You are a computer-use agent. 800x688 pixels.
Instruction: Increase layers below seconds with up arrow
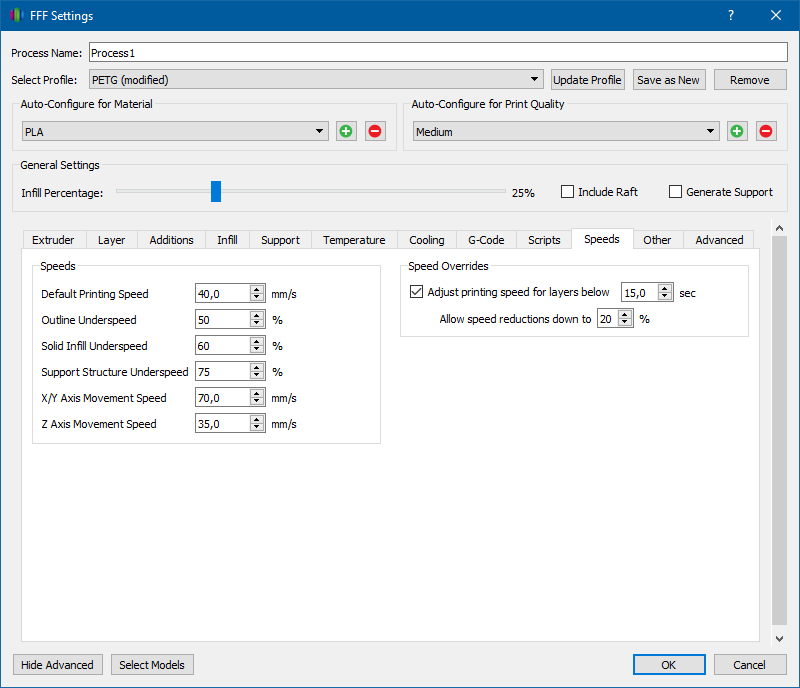pyautogui.click(x=665, y=288)
